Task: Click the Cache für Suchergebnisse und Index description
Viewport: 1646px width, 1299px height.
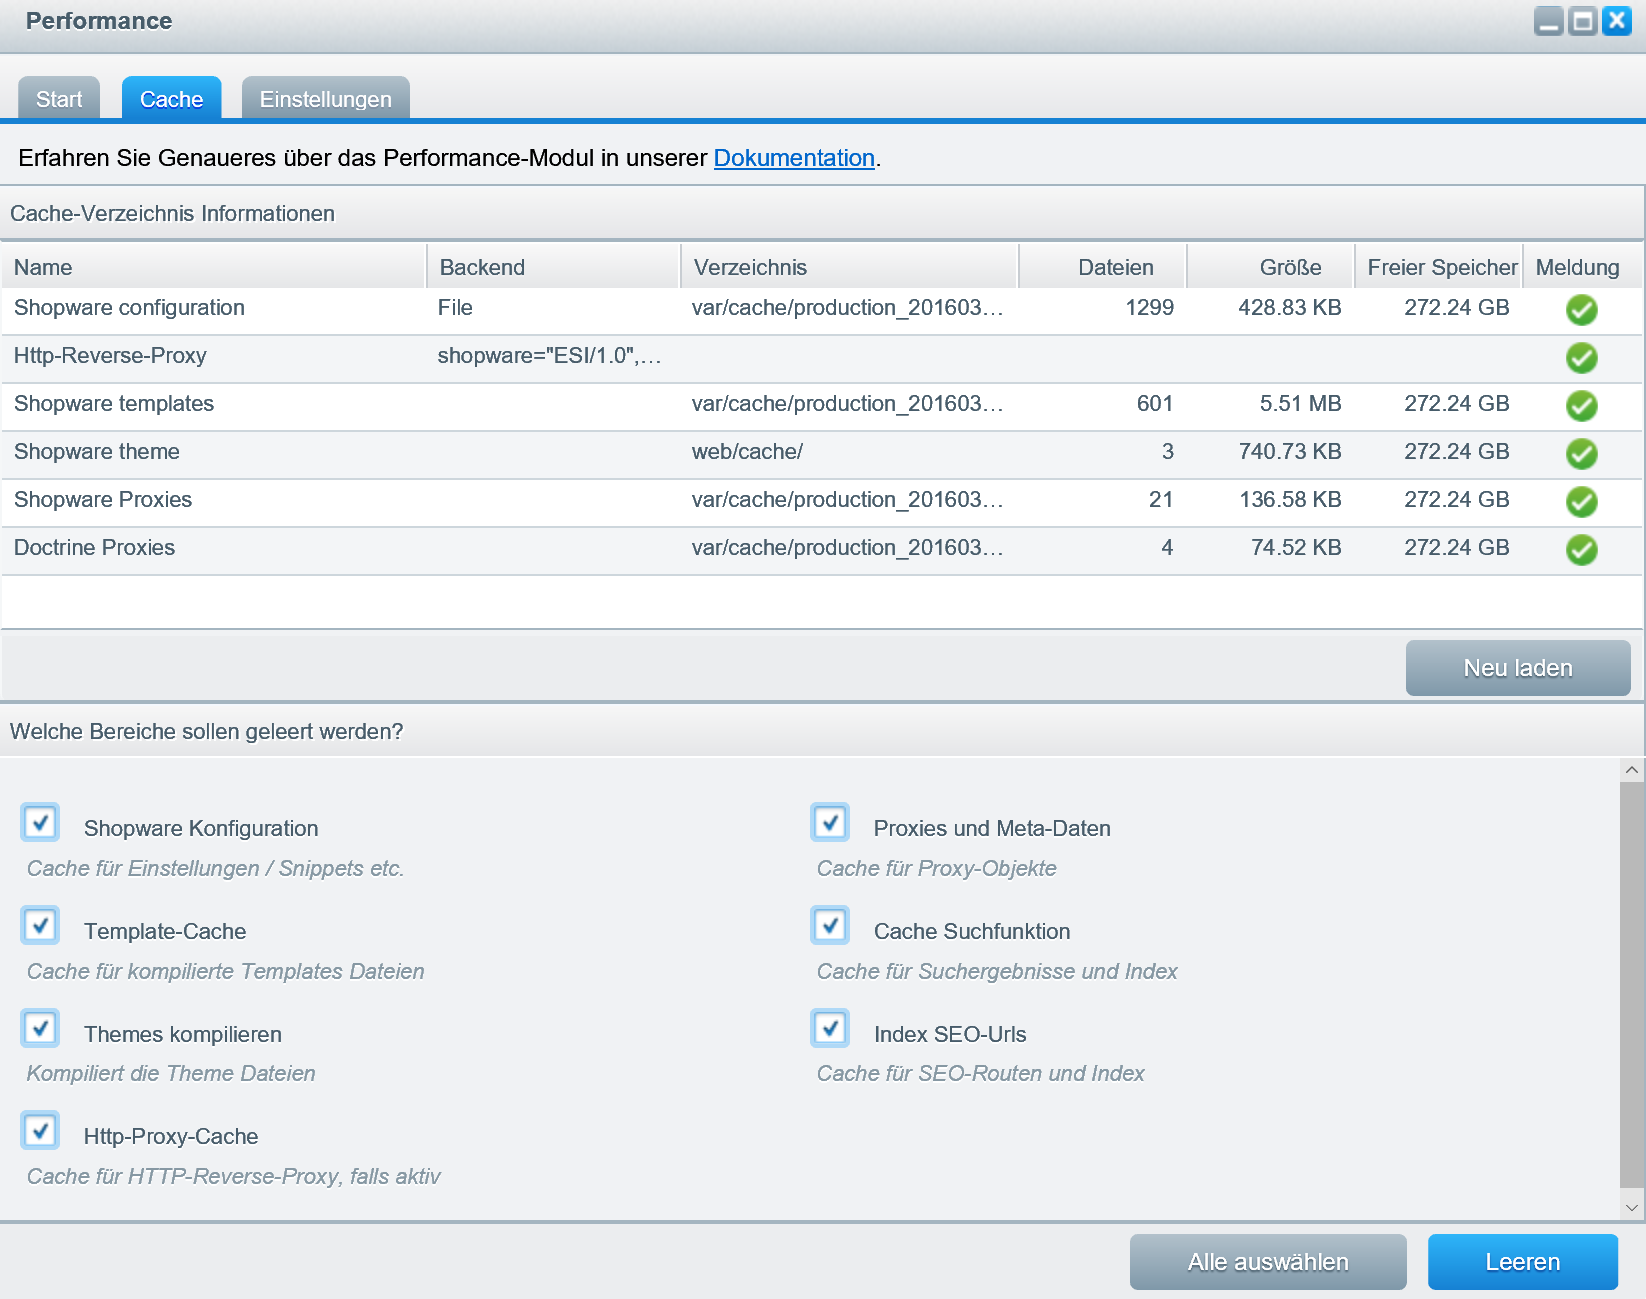Action: point(997,971)
